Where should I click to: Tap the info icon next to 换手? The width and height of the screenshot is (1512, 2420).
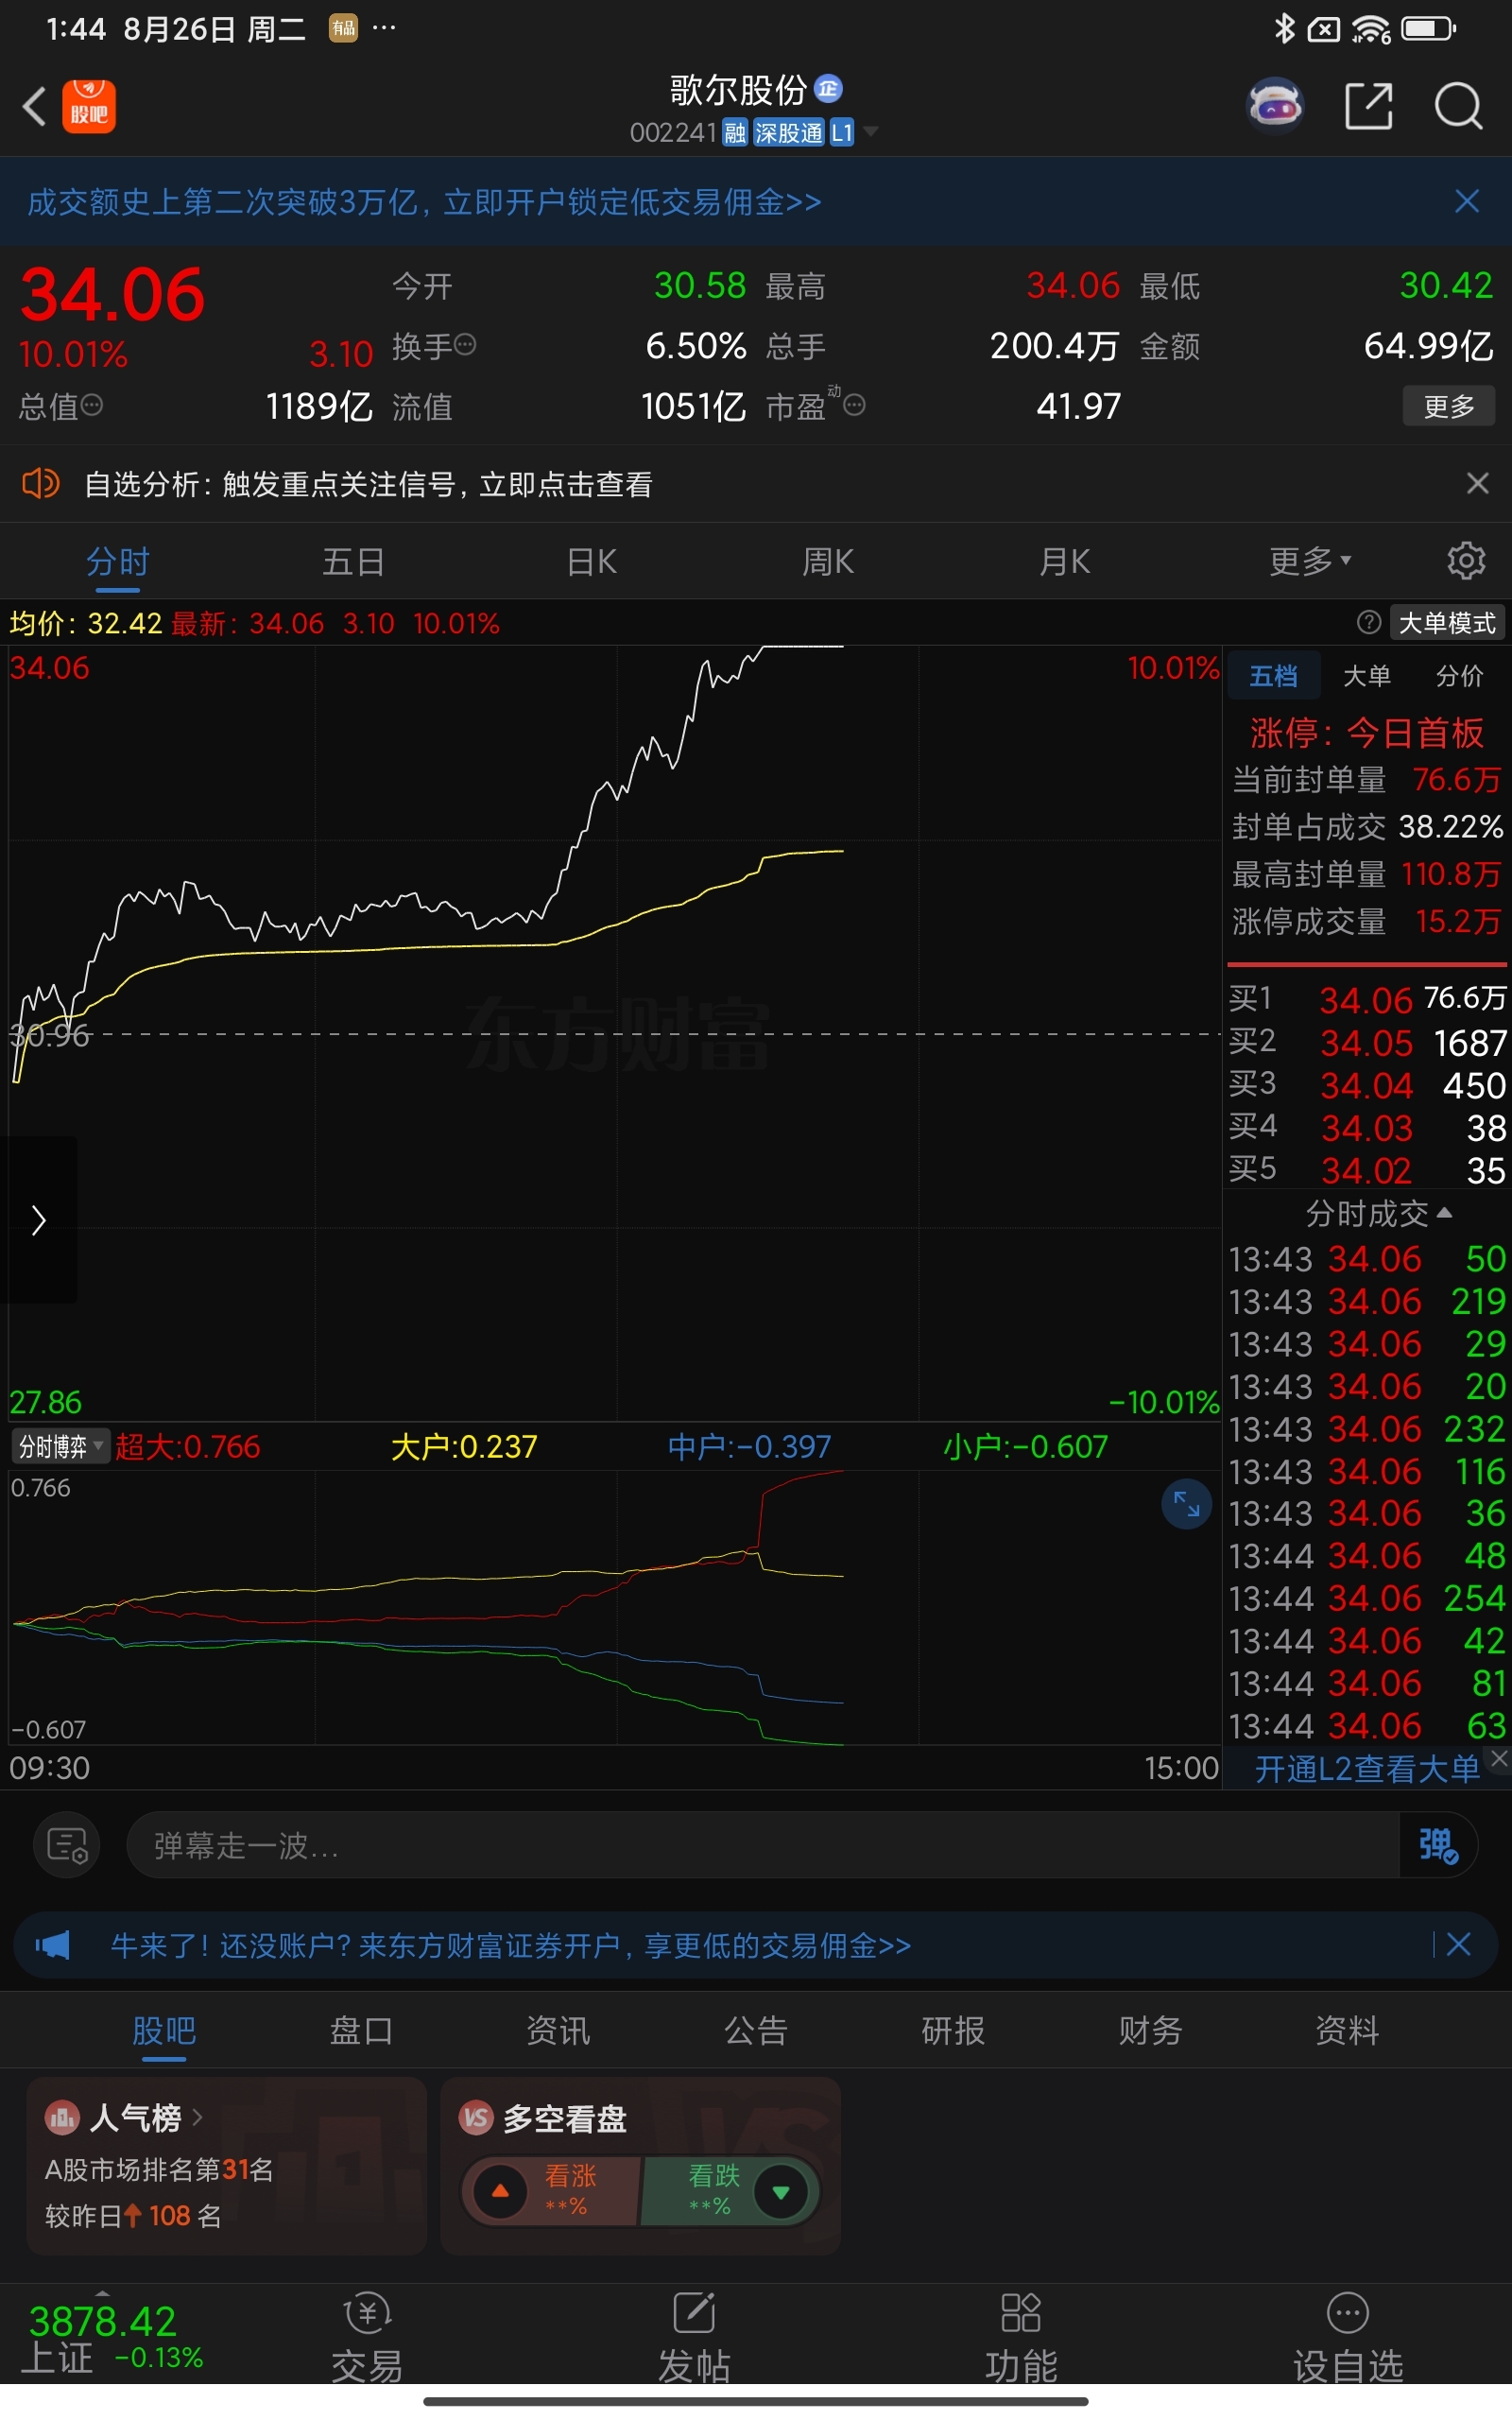pyautogui.click(x=465, y=345)
